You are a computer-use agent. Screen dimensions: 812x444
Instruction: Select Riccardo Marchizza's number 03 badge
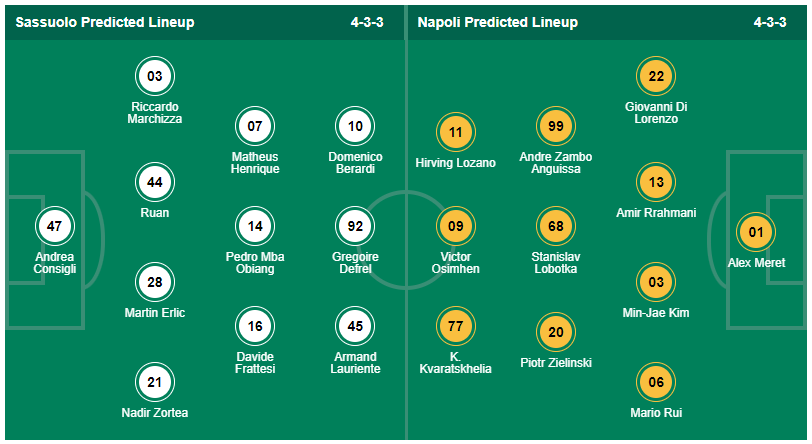point(155,76)
